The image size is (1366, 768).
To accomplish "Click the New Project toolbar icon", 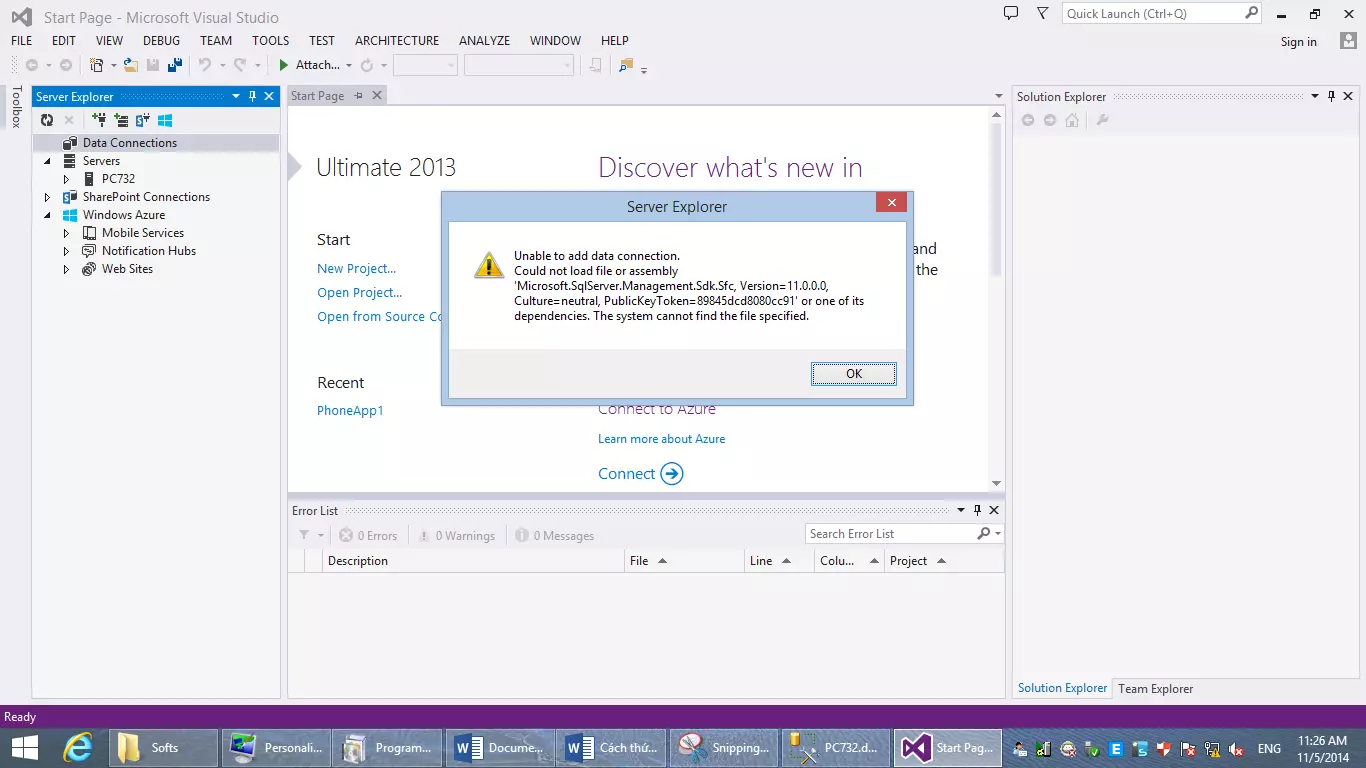I will (97, 65).
